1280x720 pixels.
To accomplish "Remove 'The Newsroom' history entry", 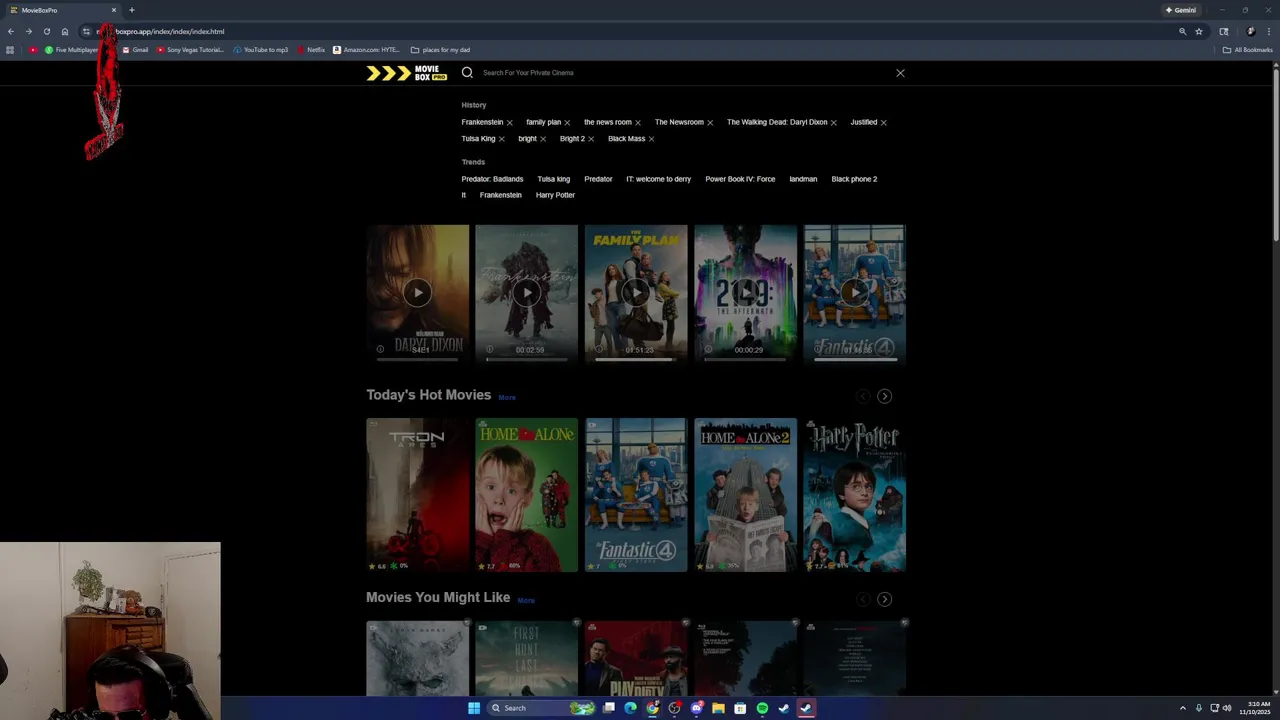I will [710, 123].
